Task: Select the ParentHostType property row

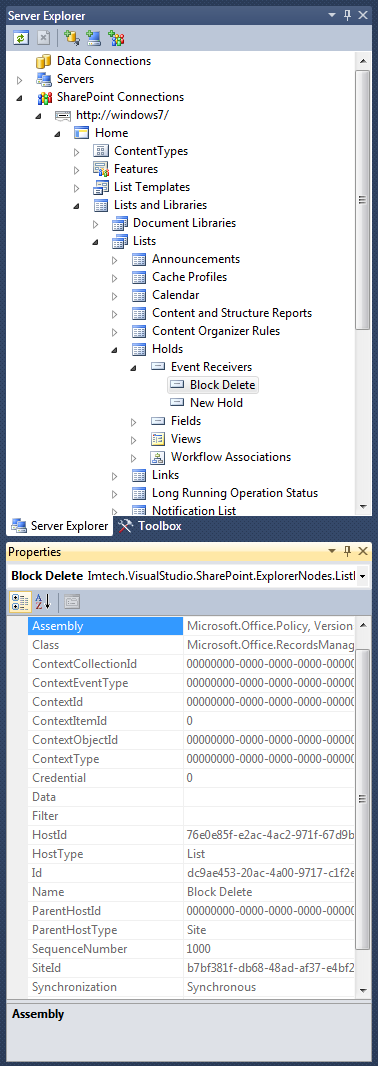Action: click(191, 930)
